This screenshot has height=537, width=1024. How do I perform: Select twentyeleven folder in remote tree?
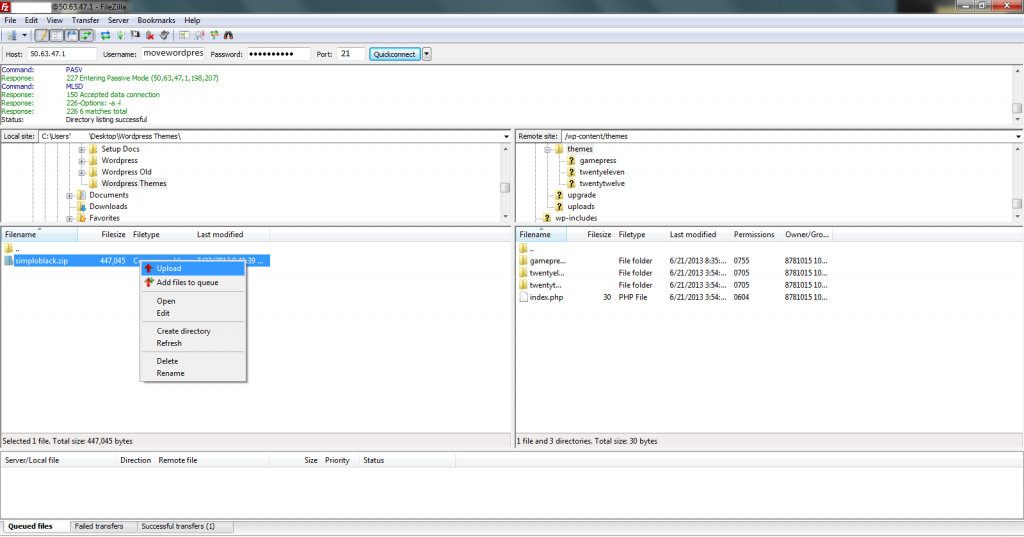click(x=601, y=172)
